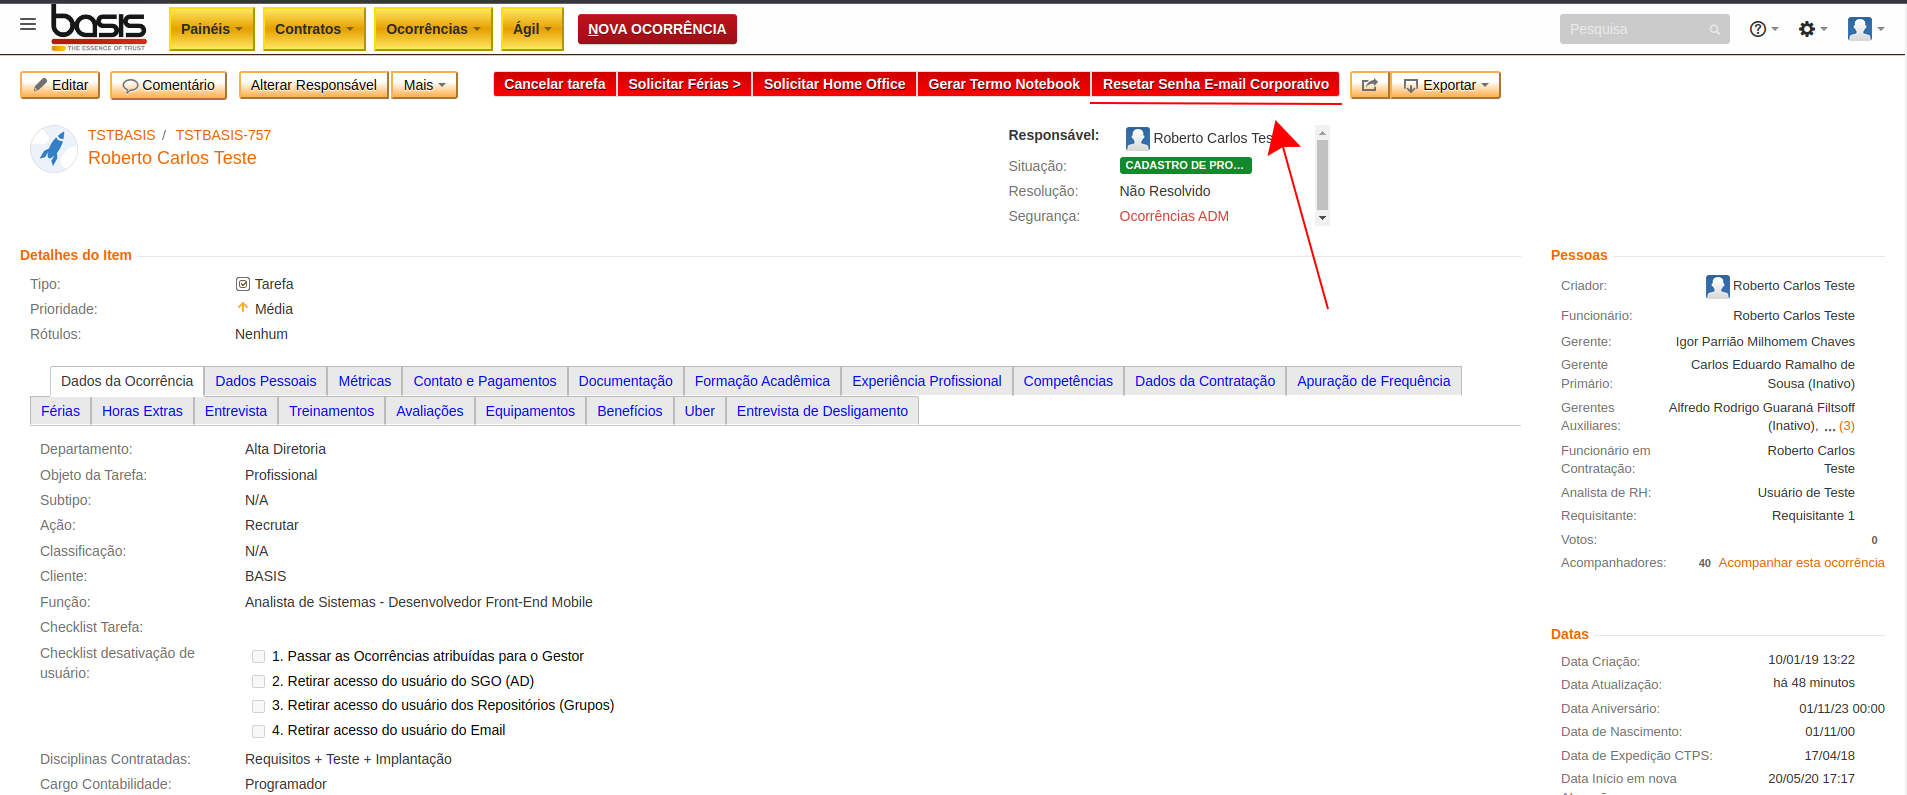Viewport: 1907px width, 795px height.
Task: Open the hamburger sidebar menu icon
Action: 28,24
